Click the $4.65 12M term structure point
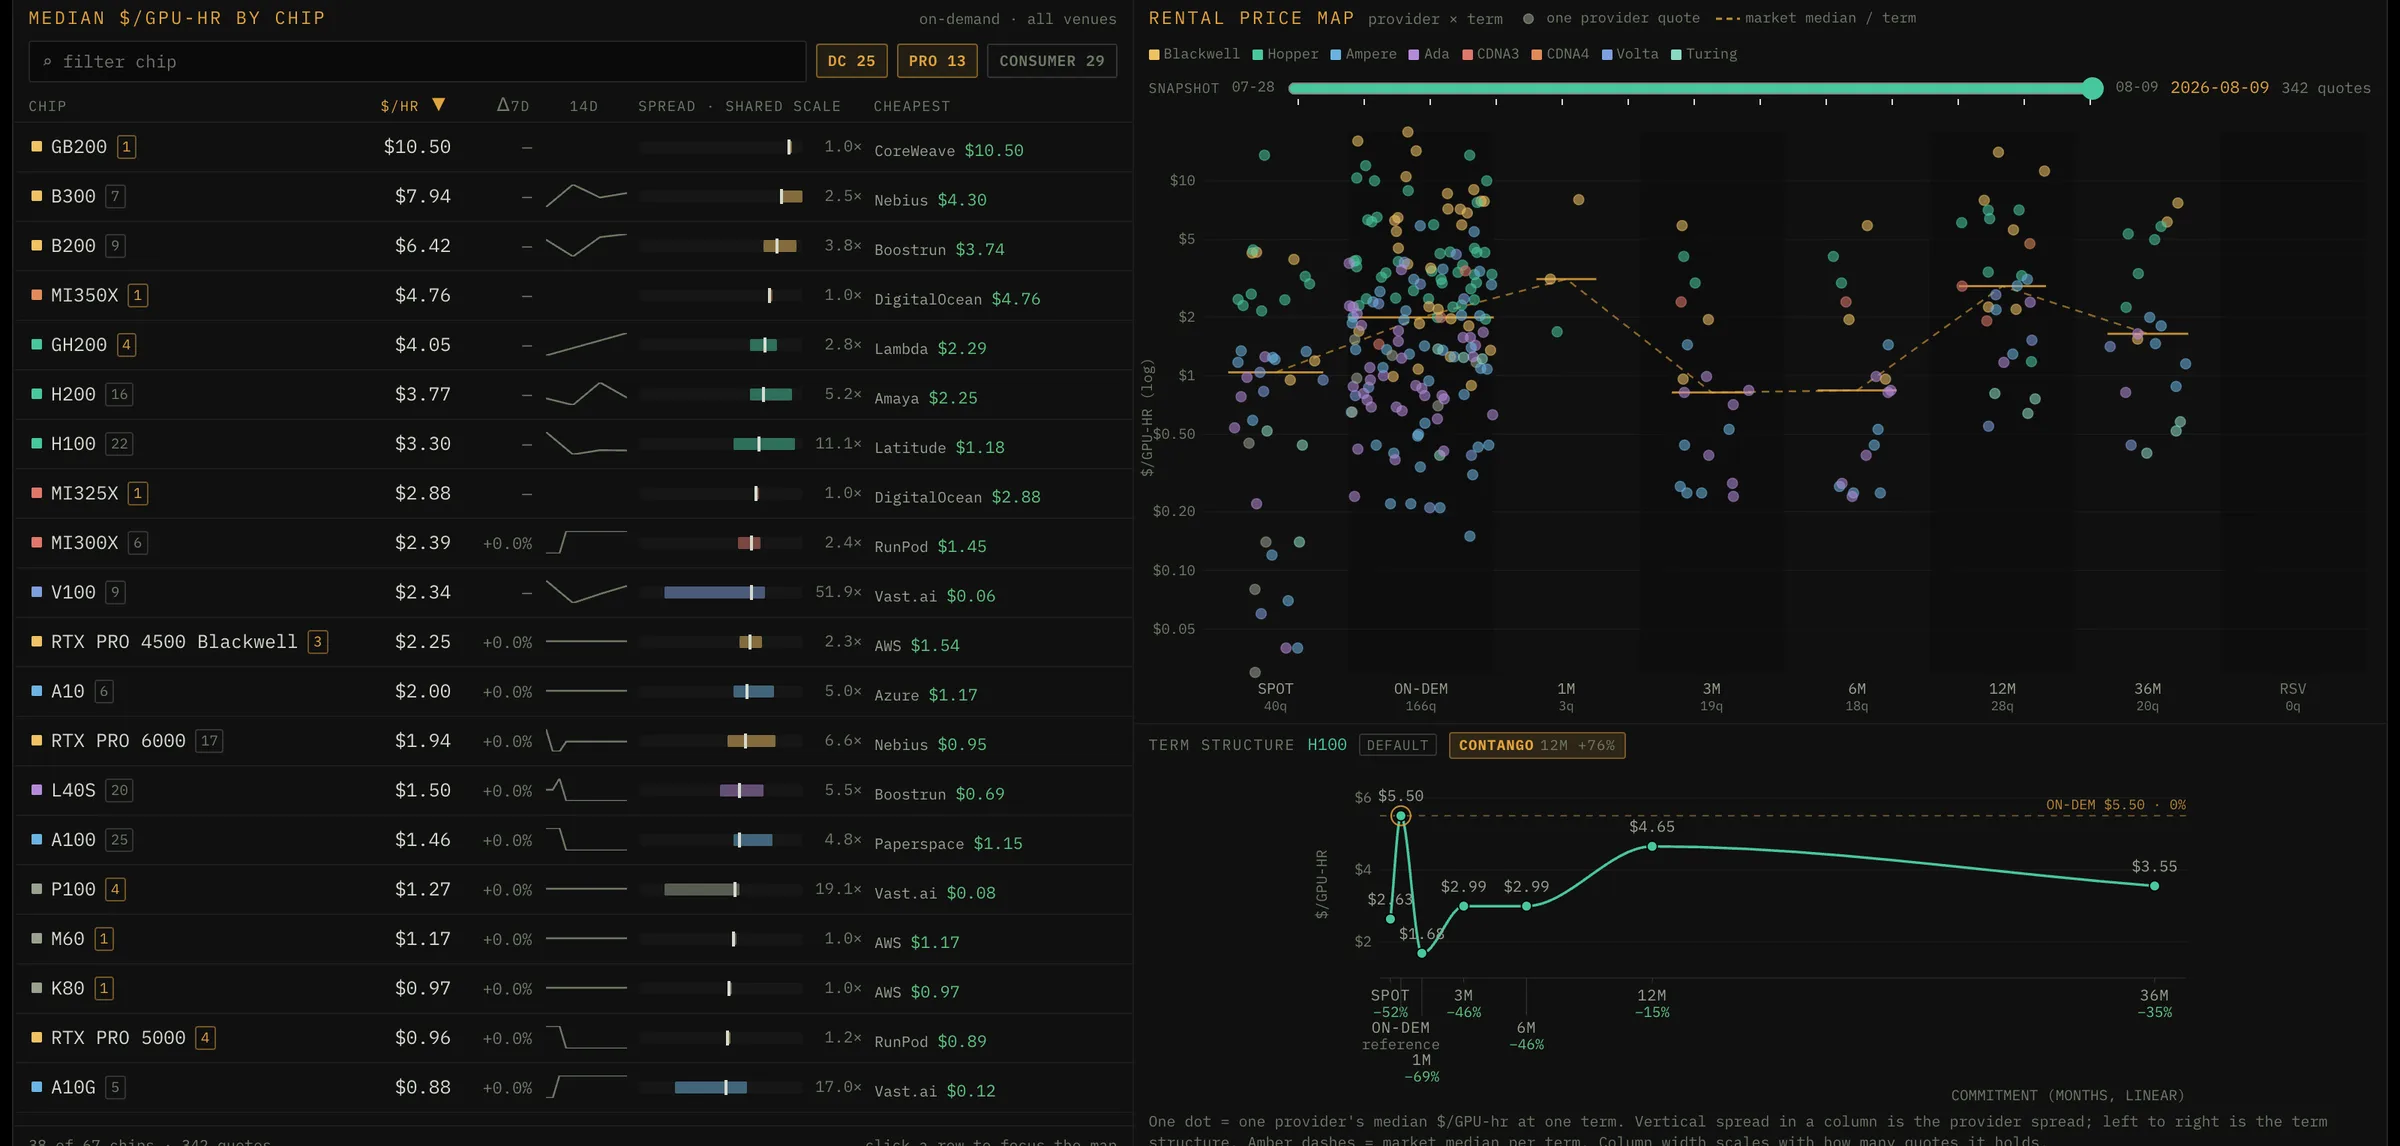 (1652, 847)
